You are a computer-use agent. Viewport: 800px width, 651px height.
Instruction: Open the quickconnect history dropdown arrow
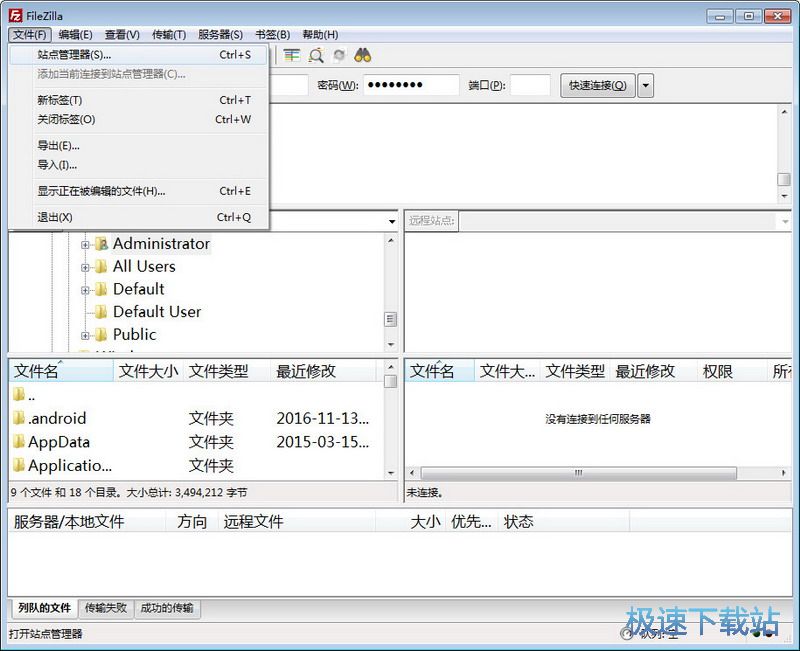[645, 85]
